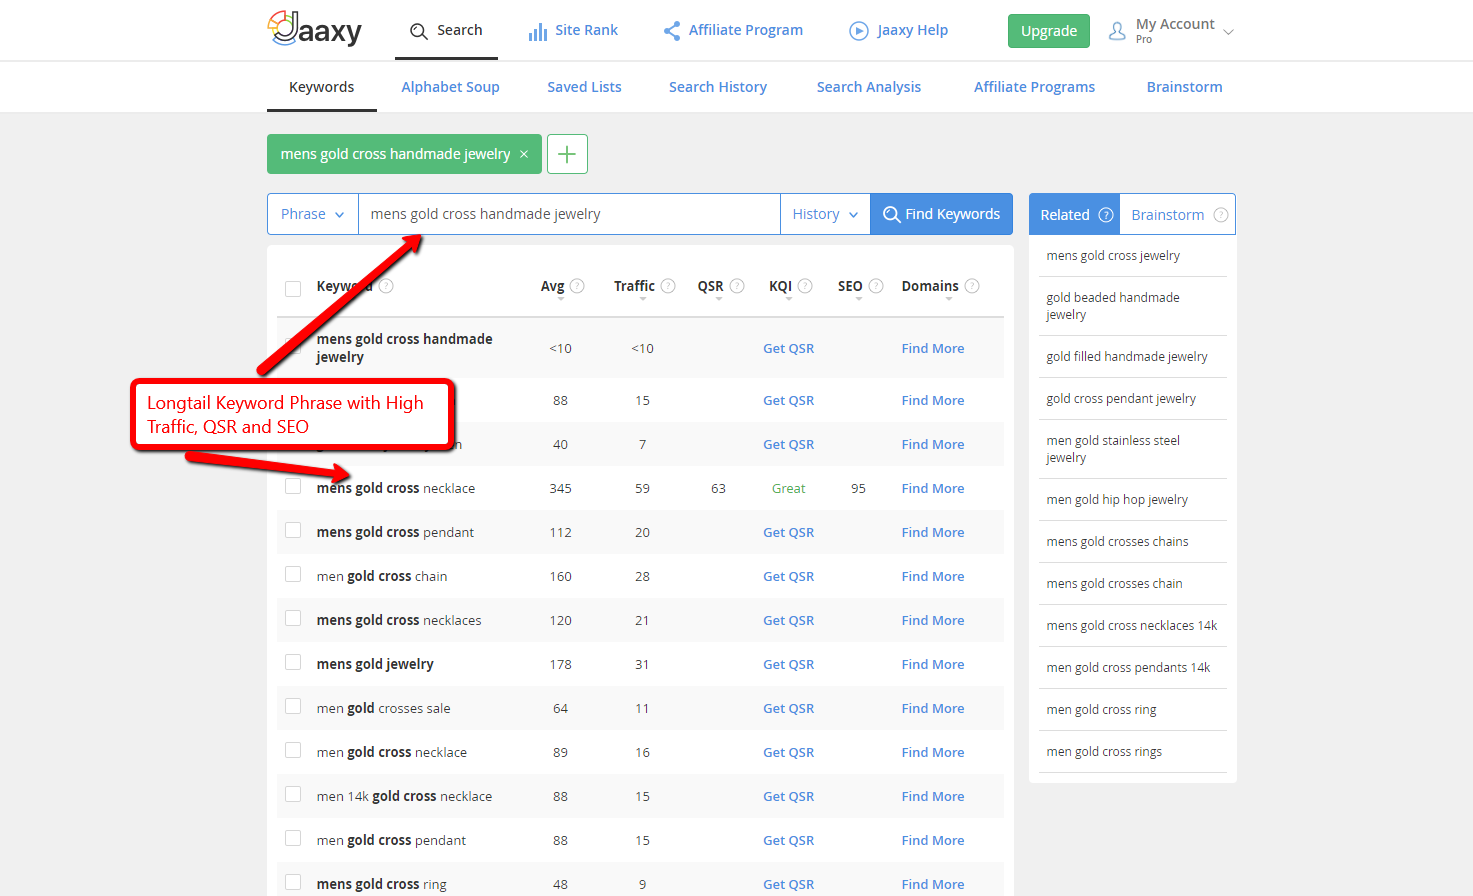This screenshot has height=896, width=1473.
Task: Get QSR for mens gold cross pendant
Action: [788, 533]
